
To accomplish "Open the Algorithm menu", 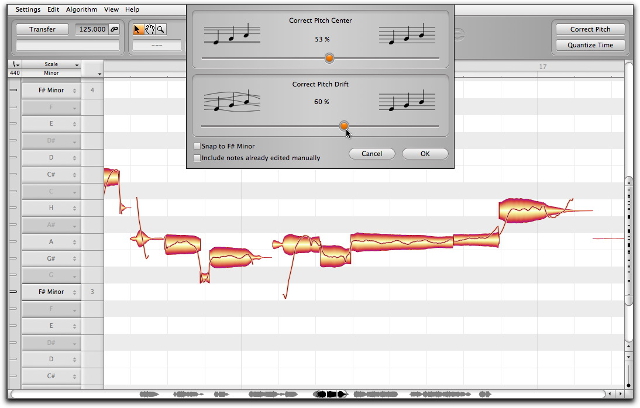I will (x=82, y=9).
